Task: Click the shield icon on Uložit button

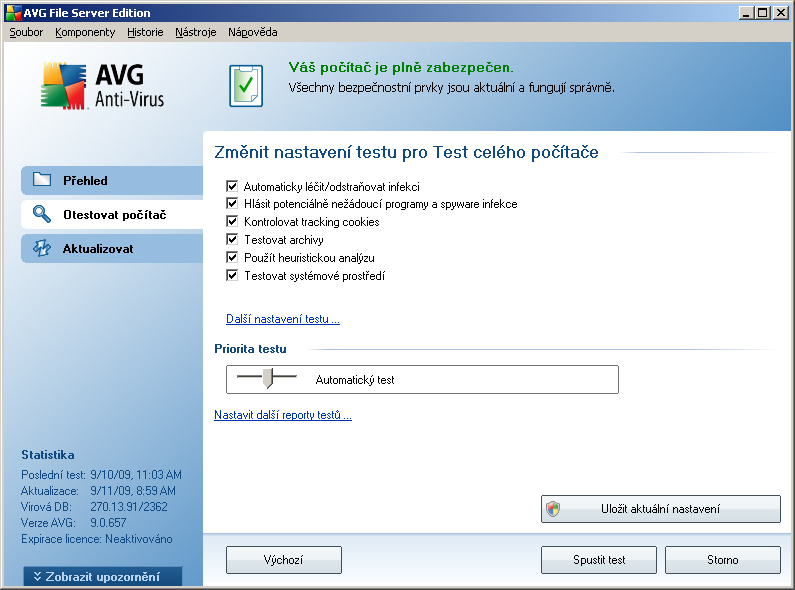Action: coord(553,508)
